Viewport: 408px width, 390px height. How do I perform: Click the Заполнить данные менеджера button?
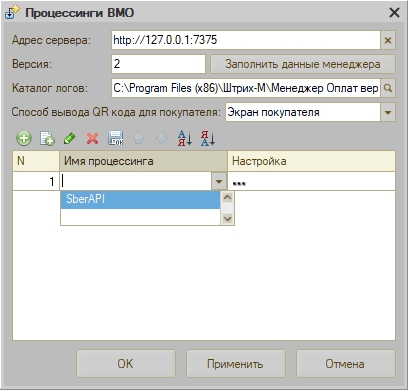tap(303, 64)
